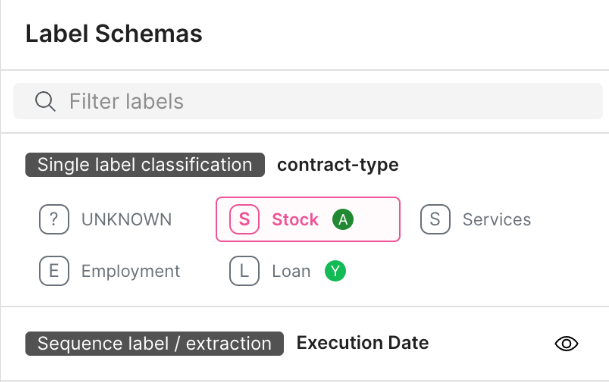
Task: Select the Stock label option
Action: tap(308, 219)
